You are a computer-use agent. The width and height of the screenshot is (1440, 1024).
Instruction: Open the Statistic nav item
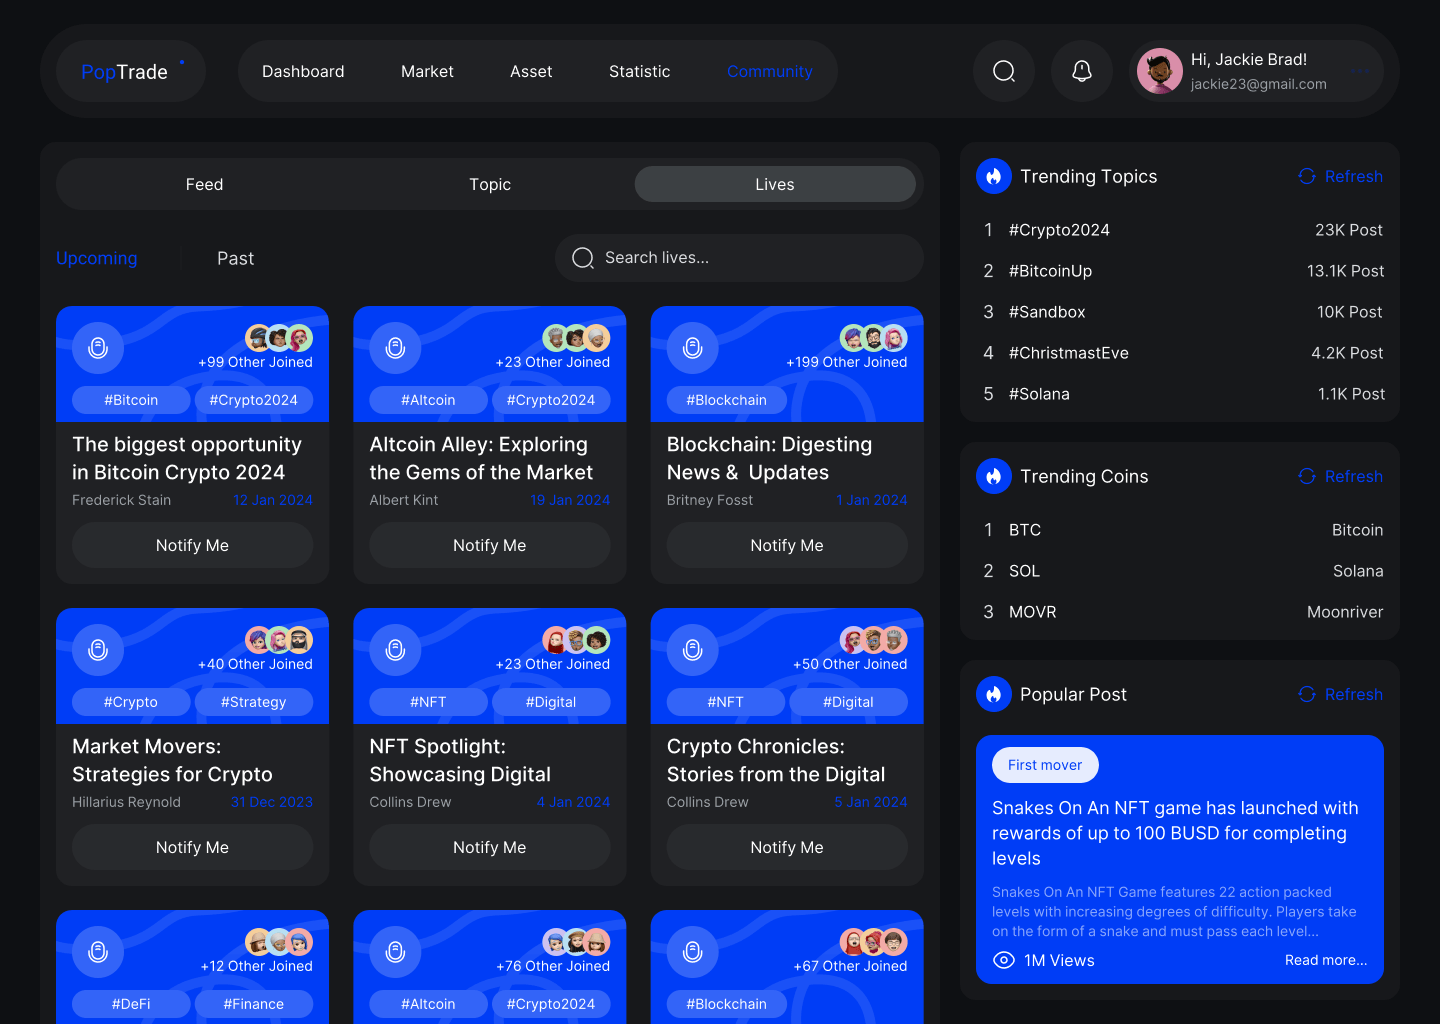[x=640, y=72]
